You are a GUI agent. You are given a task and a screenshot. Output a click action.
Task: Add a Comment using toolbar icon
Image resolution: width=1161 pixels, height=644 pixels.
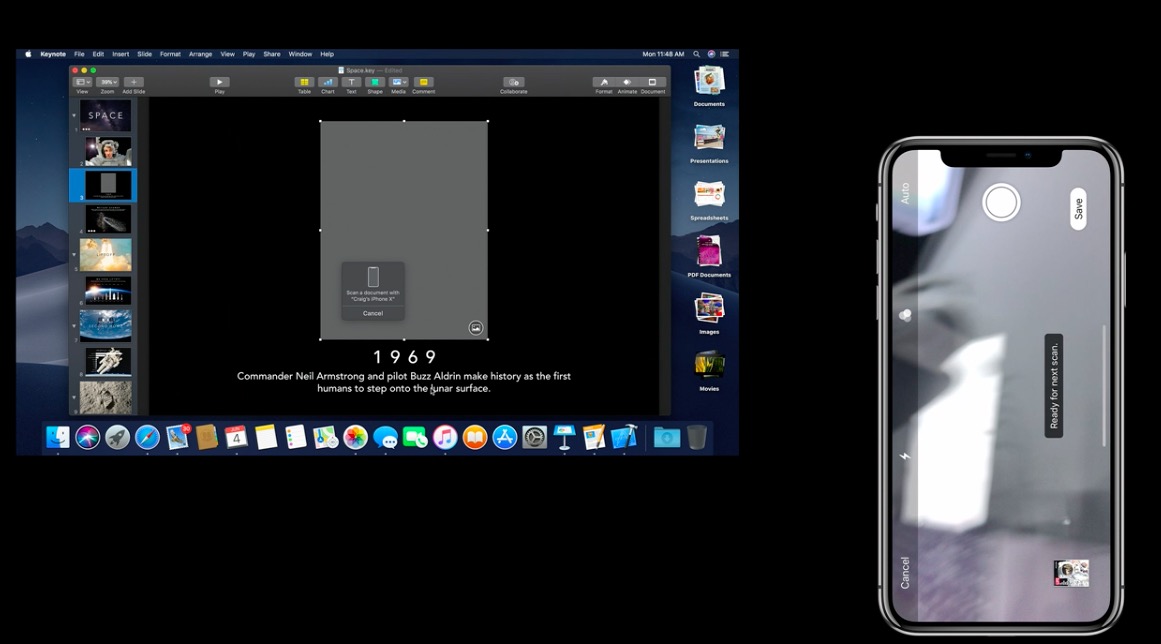coord(423,82)
